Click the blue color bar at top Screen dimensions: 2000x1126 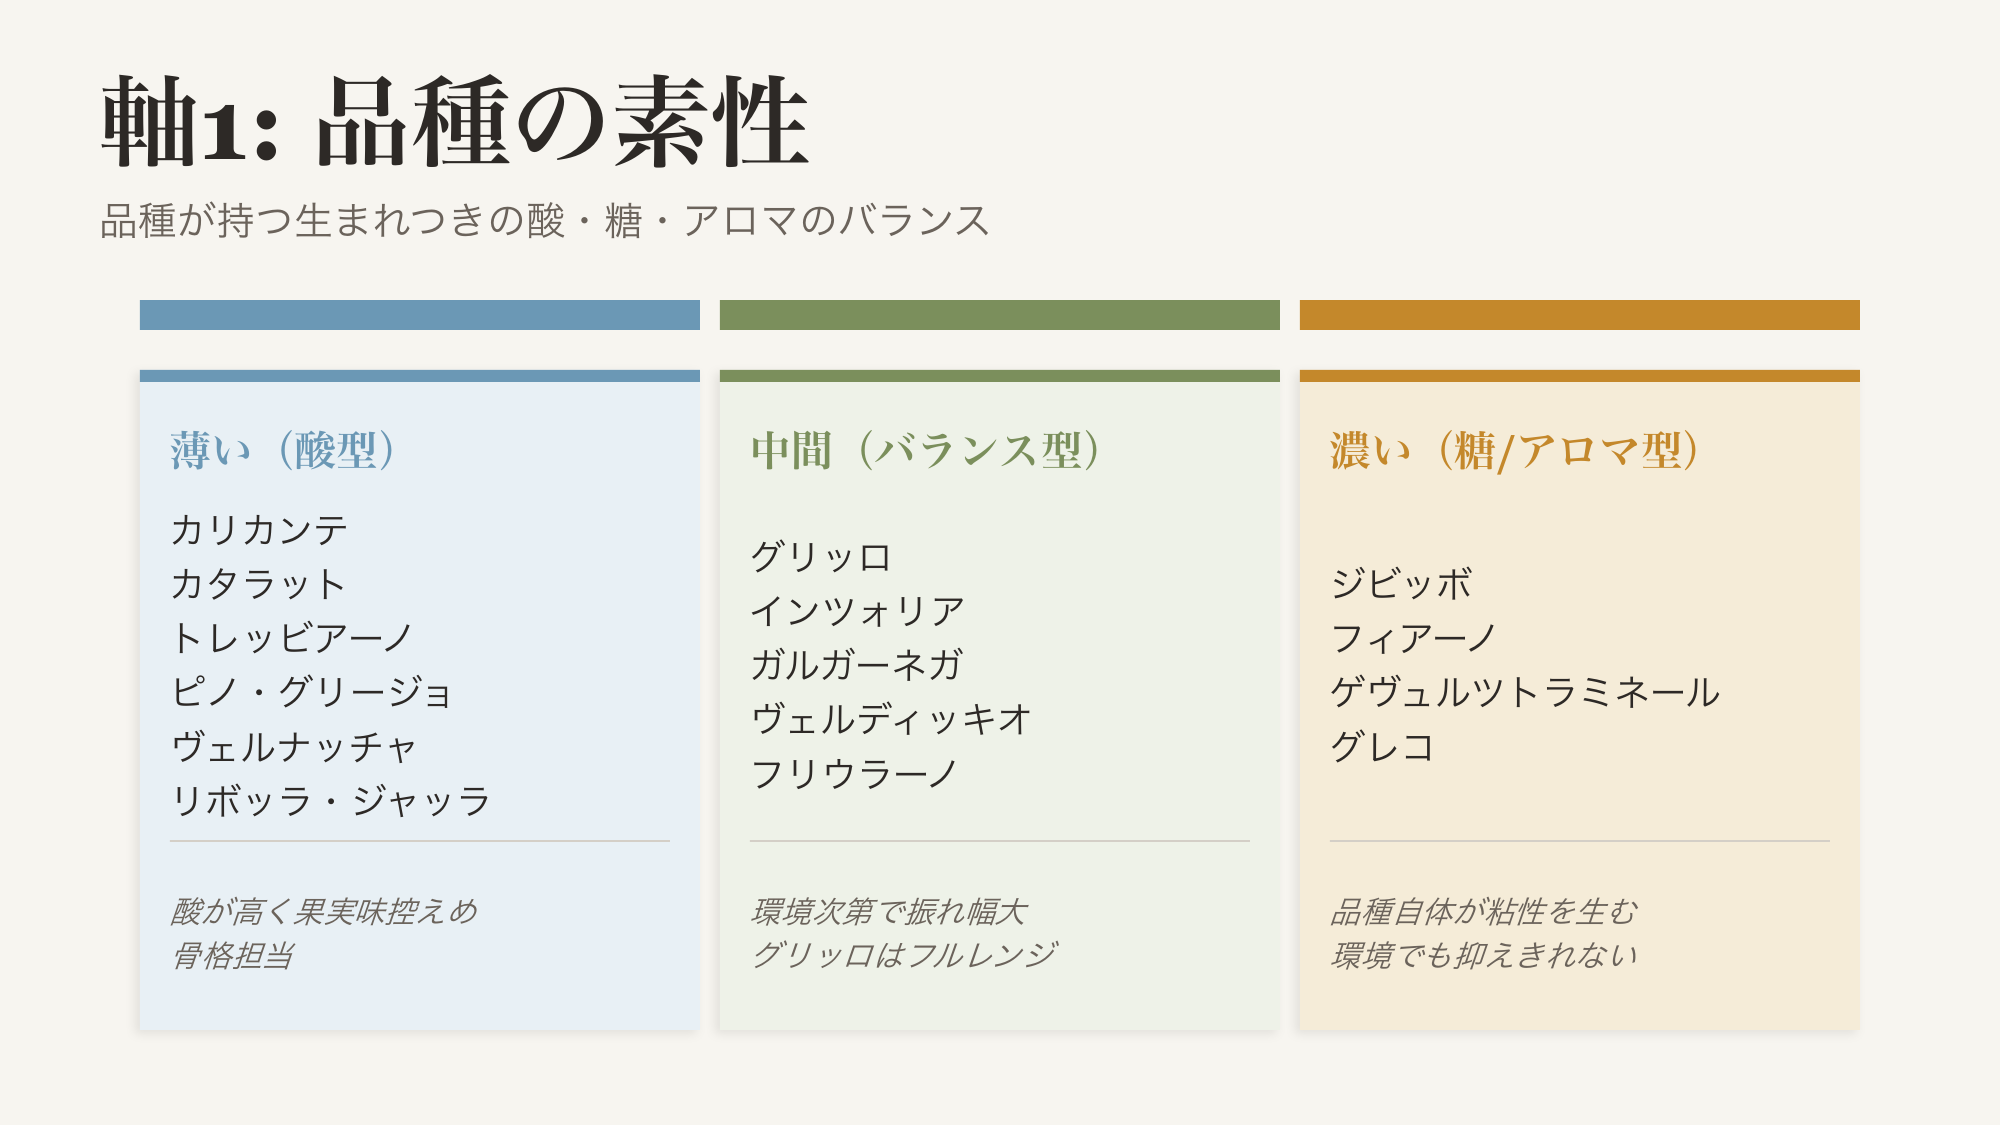420,315
